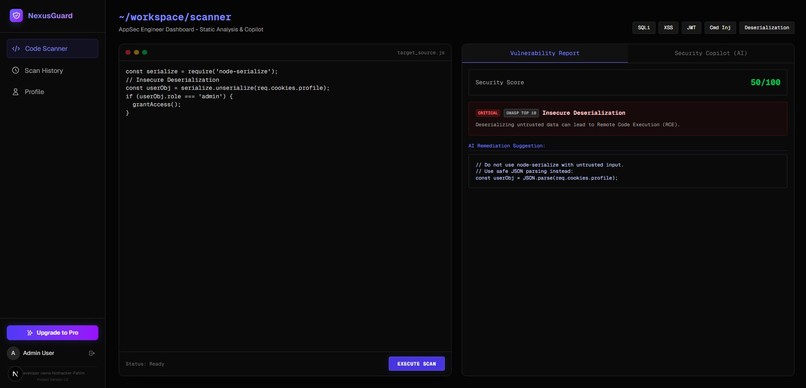
Task: Click the Scan History clock icon
Action: [15, 70]
